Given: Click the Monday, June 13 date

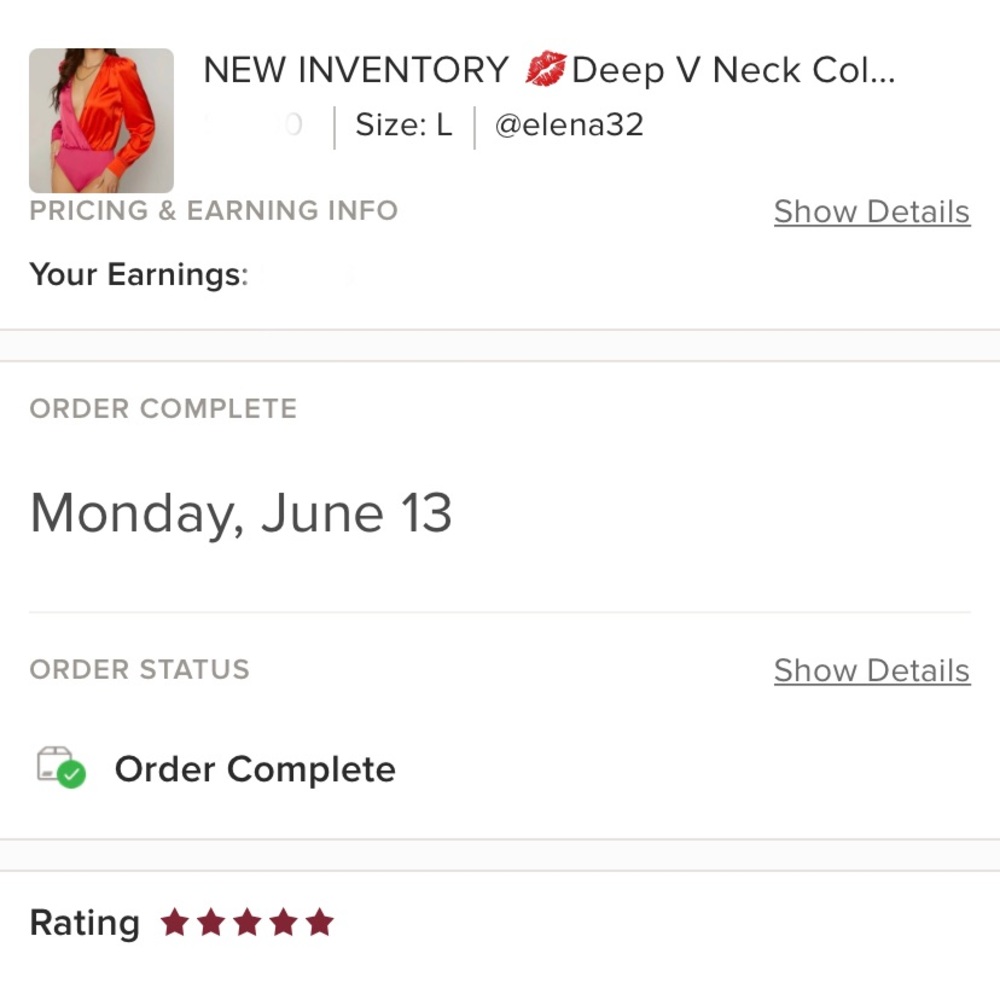Looking at the screenshot, I should [x=241, y=513].
